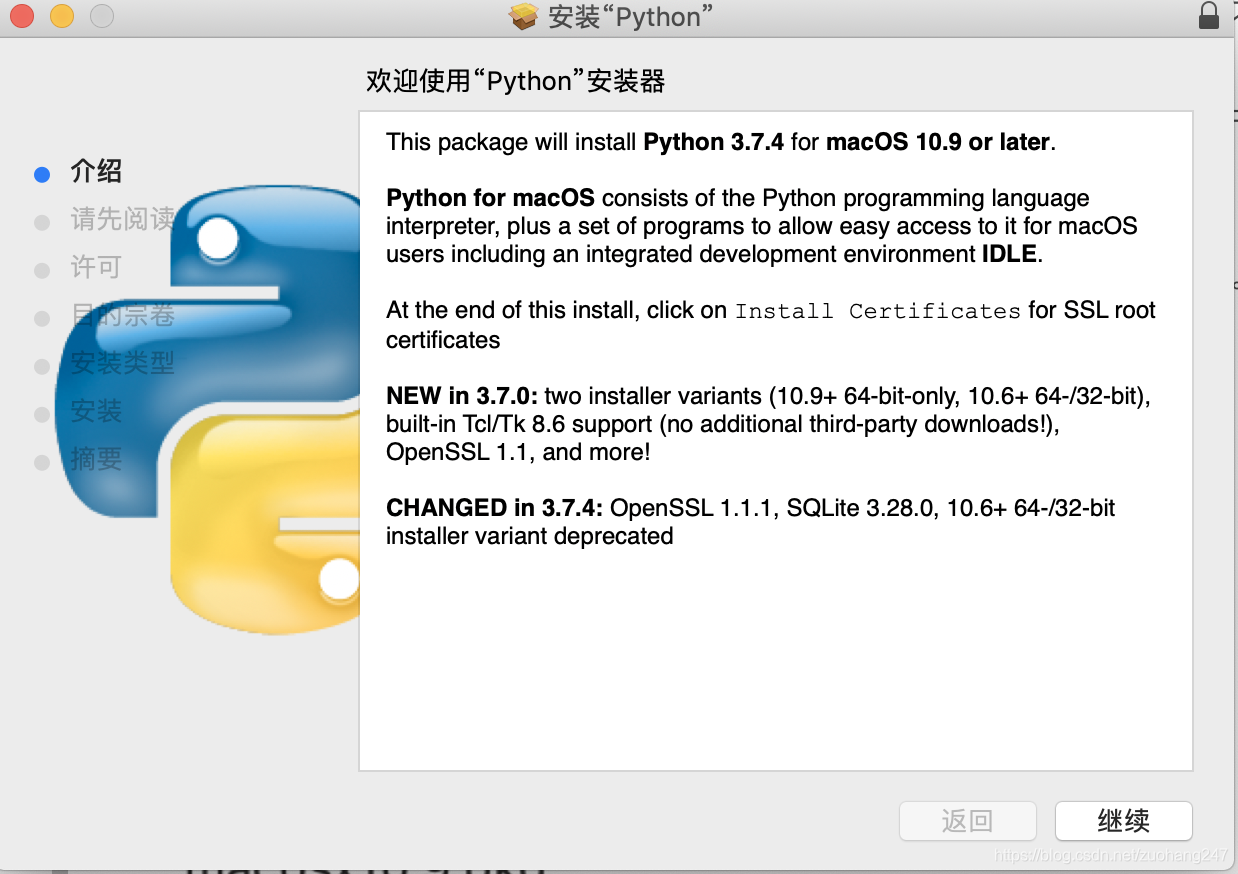Image resolution: width=1238 pixels, height=874 pixels.
Task: Click the bold text Python 3.7.4
Action: pyautogui.click(x=713, y=142)
